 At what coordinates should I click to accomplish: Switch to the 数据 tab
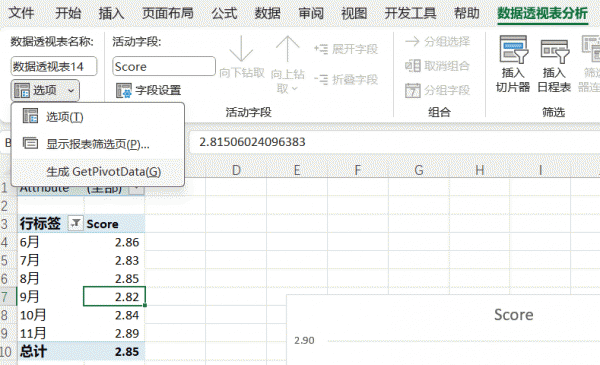(x=267, y=13)
